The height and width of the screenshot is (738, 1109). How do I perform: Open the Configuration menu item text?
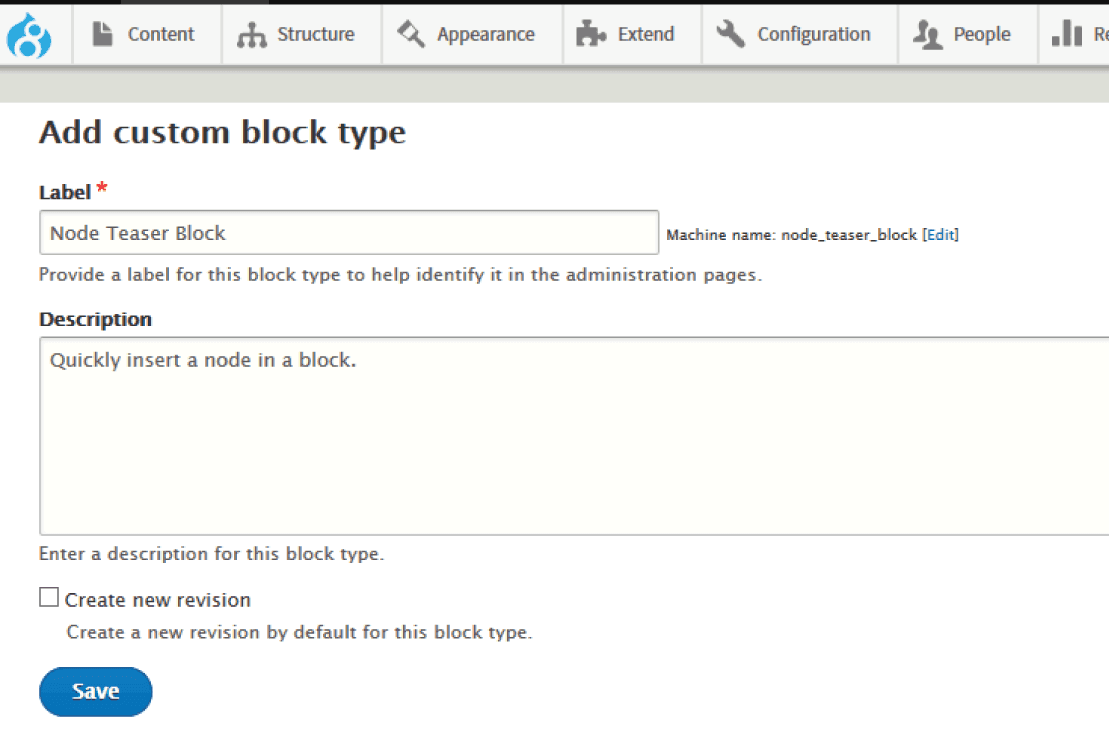point(814,34)
